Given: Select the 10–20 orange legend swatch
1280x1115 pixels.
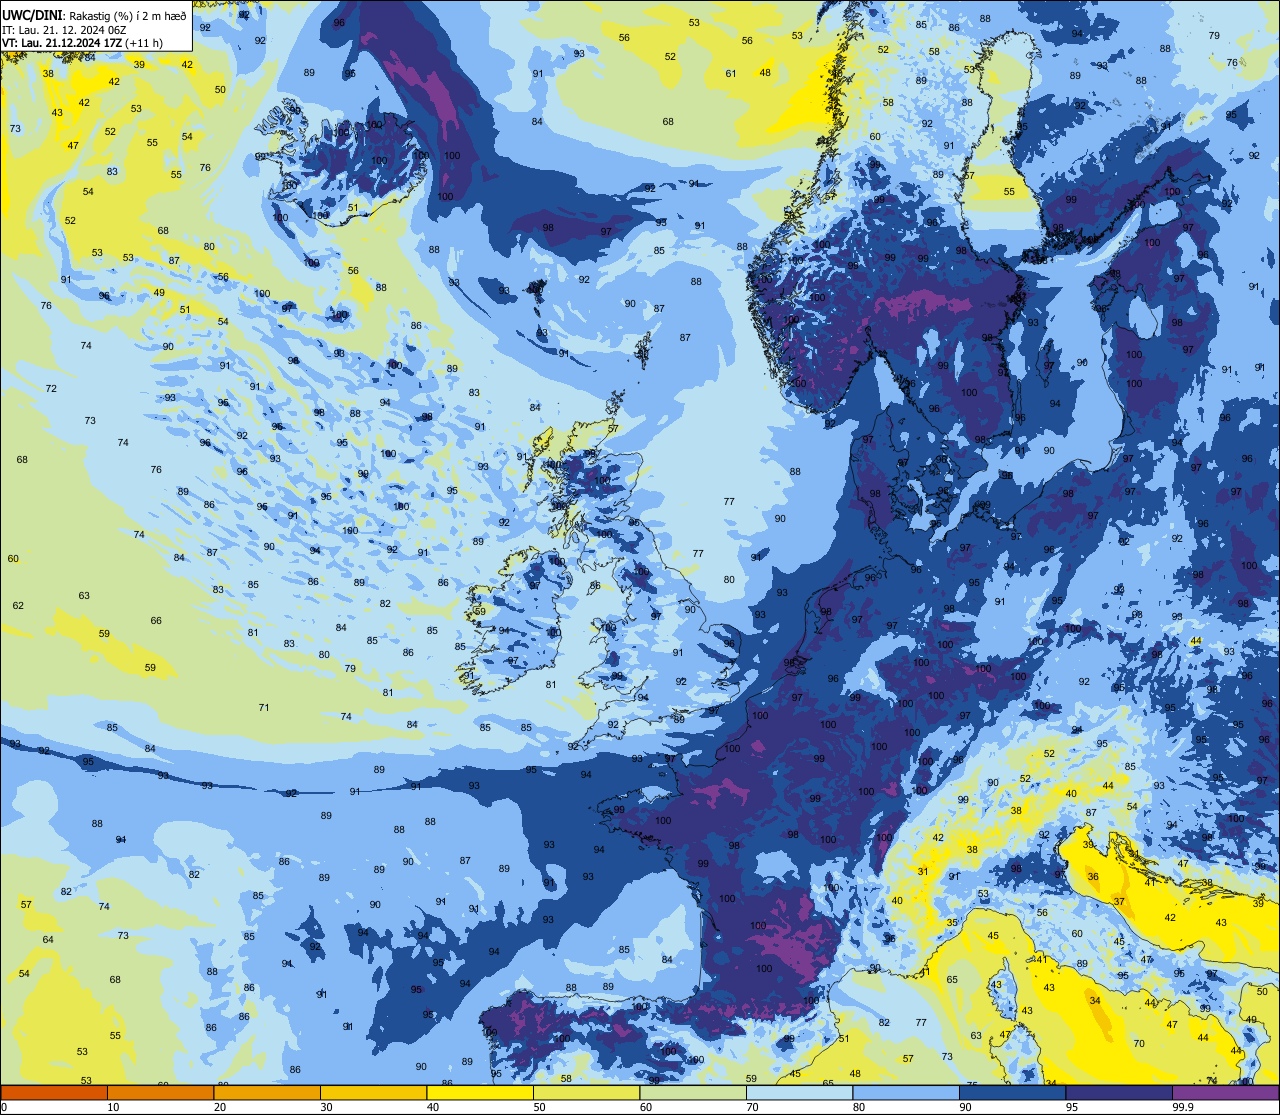Looking at the screenshot, I should pyautogui.click(x=160, y=1092).
